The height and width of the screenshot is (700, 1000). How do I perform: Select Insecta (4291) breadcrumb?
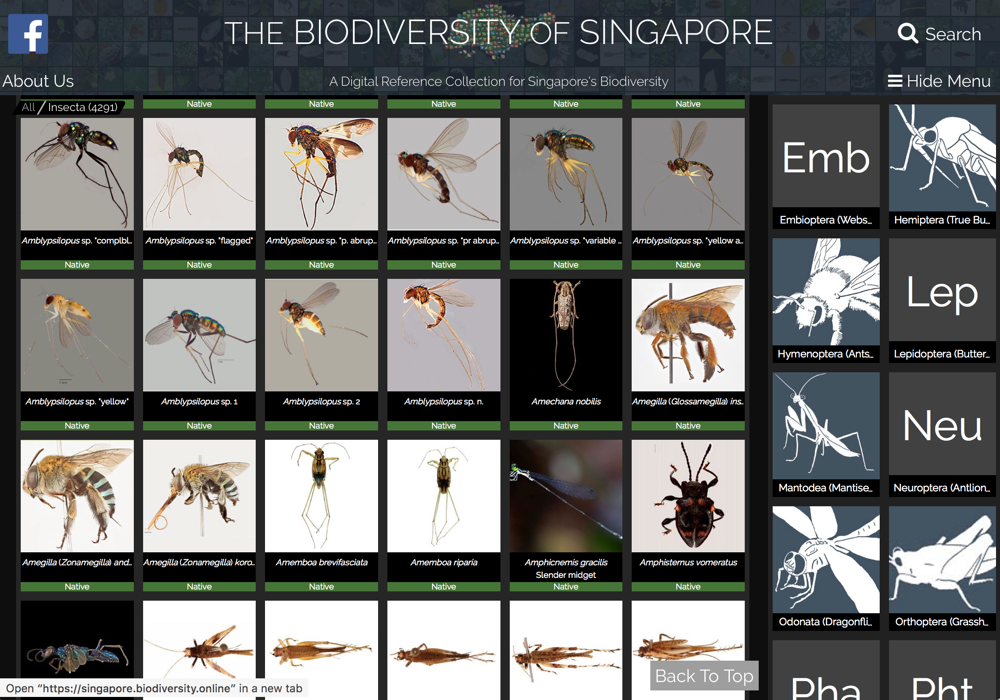82,107
